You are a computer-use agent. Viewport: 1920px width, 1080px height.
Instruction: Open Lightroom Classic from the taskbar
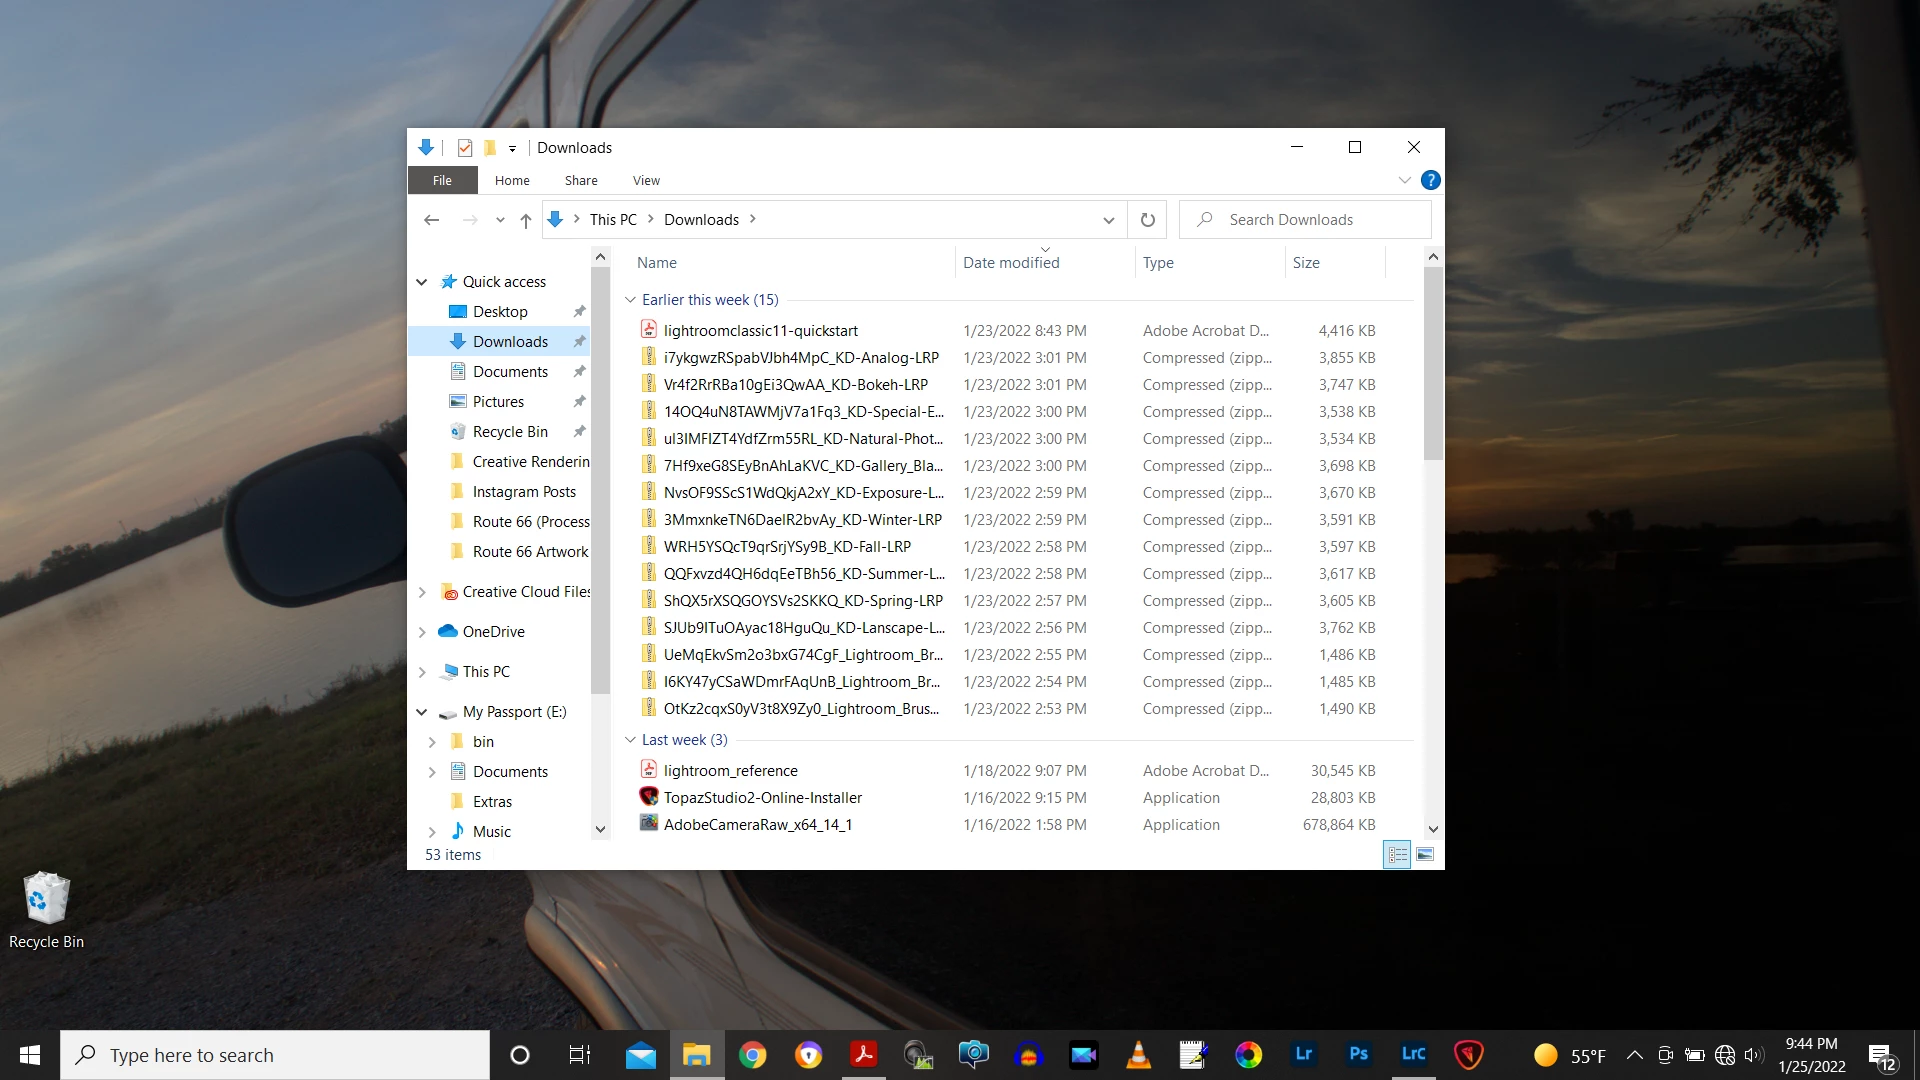pyautogui.click(x=1413, y=1054)
